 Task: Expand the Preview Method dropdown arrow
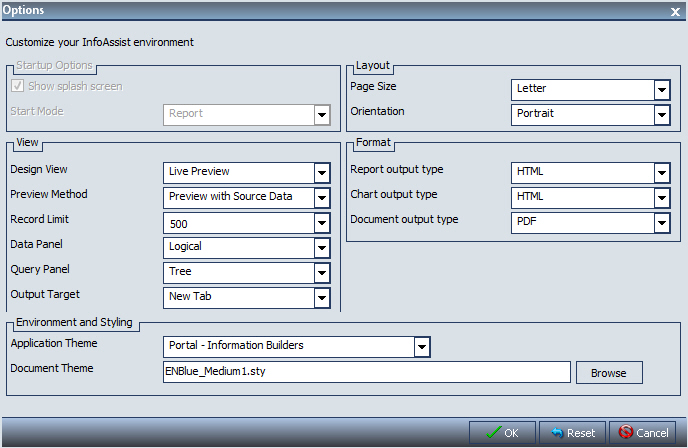322,198
